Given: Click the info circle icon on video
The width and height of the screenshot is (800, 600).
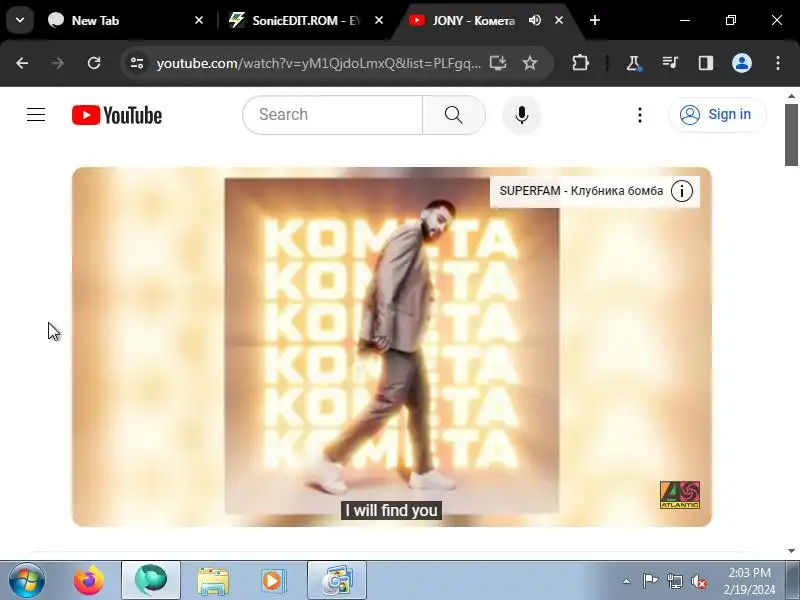Looking at the screenshot, I should coord(682,191).
